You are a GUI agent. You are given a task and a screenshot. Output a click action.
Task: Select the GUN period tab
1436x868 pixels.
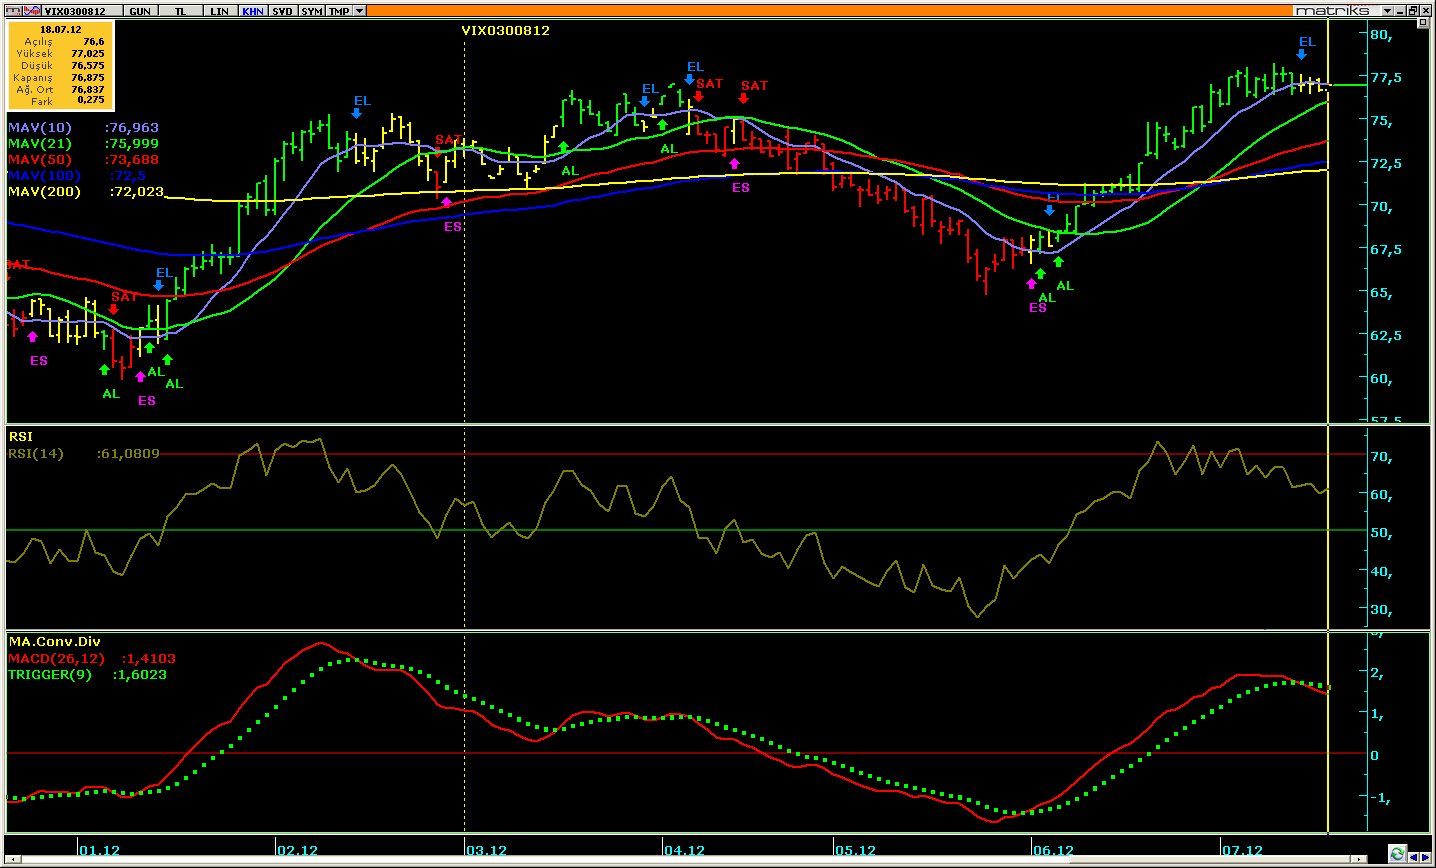(140, 11)
